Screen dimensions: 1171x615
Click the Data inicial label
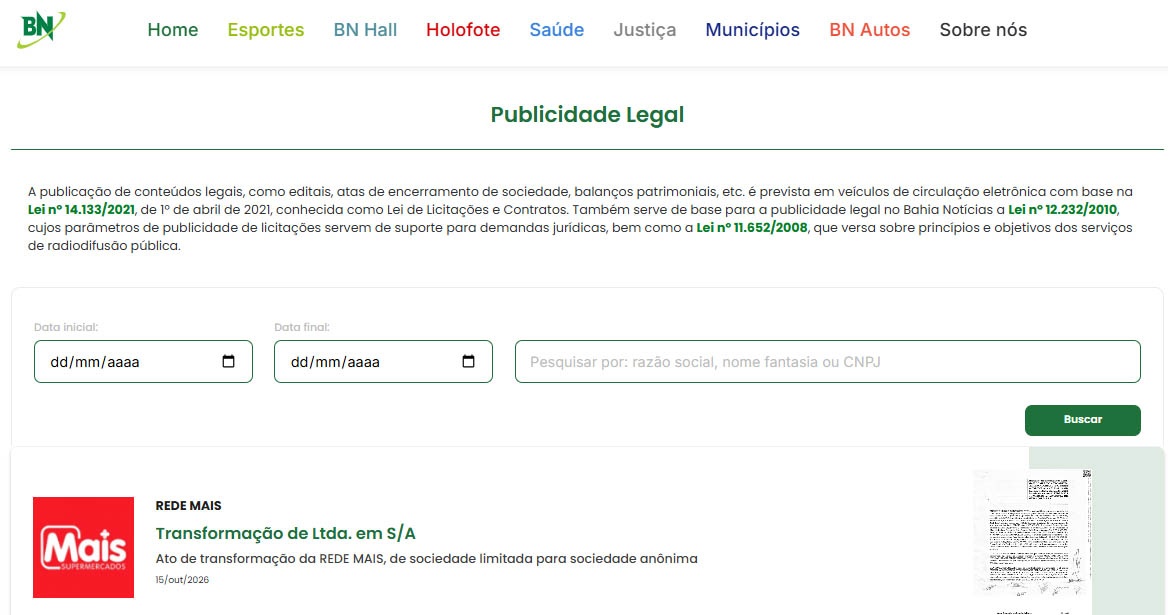66,327
